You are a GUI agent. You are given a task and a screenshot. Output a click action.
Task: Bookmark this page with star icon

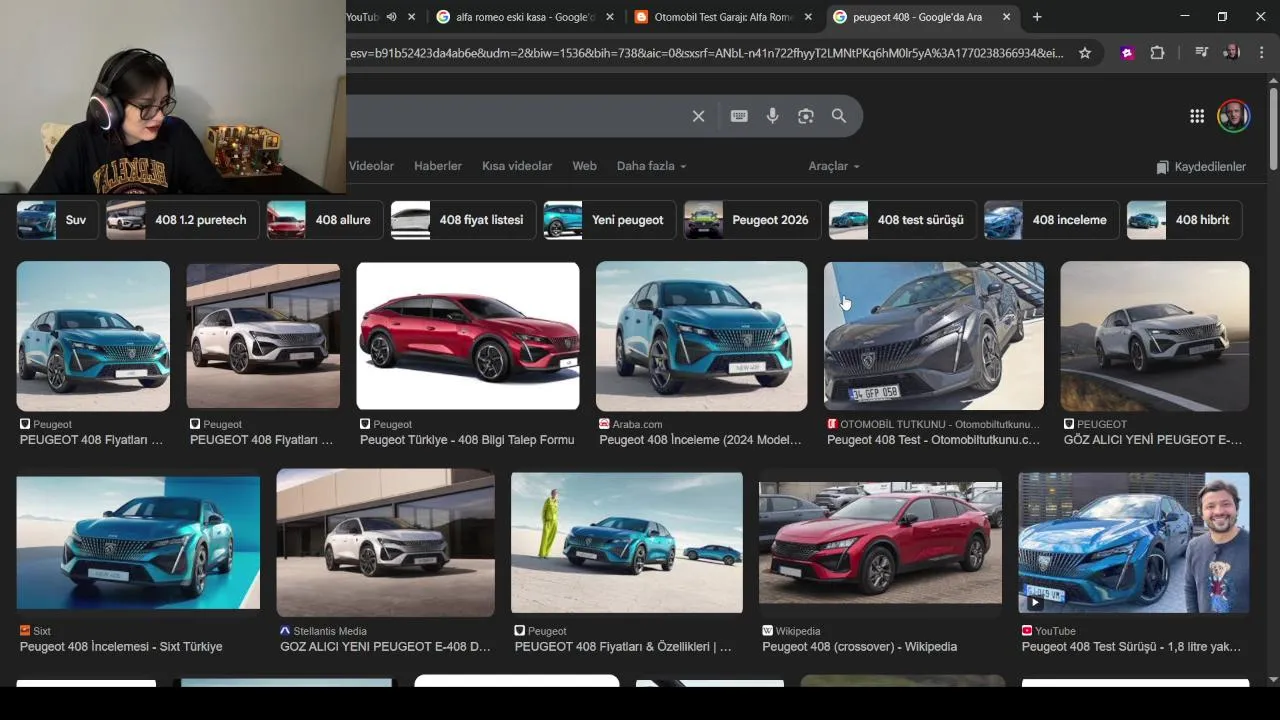[1085, 53]
